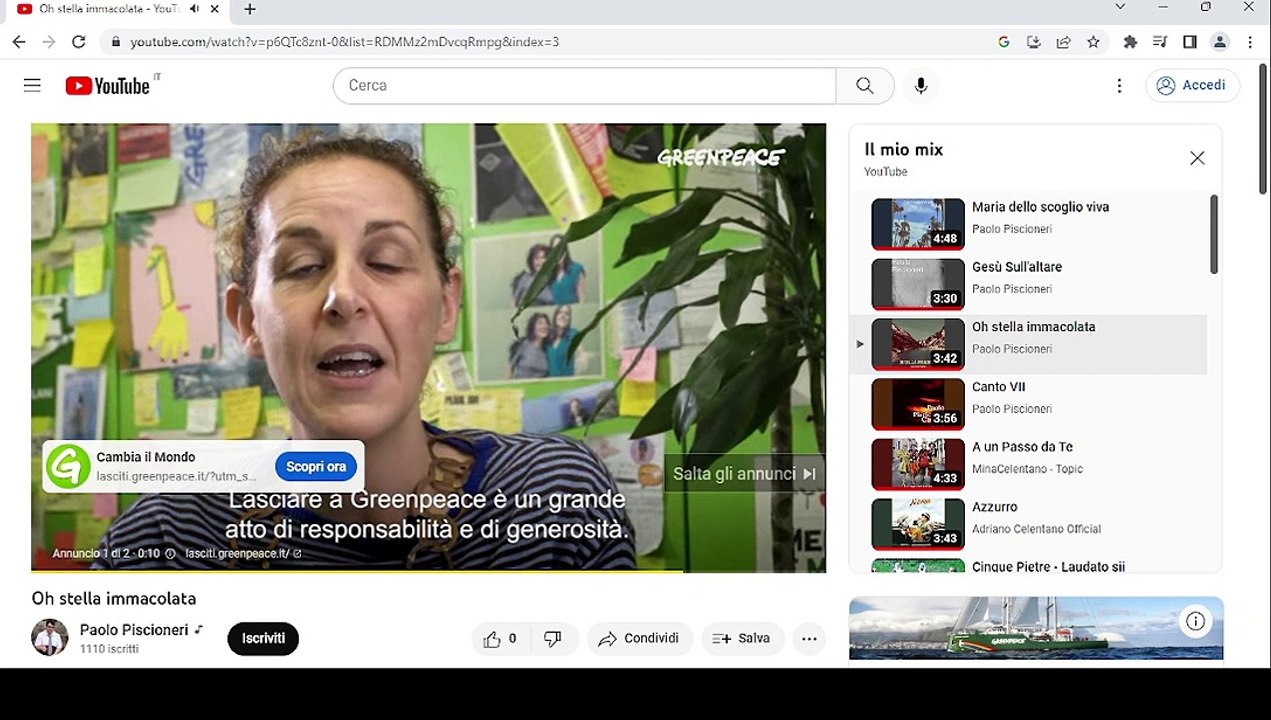Click Adriano Celentano Official channel name
Viewport: 1271px width, 720px height.
click(x=1037, y=529)
